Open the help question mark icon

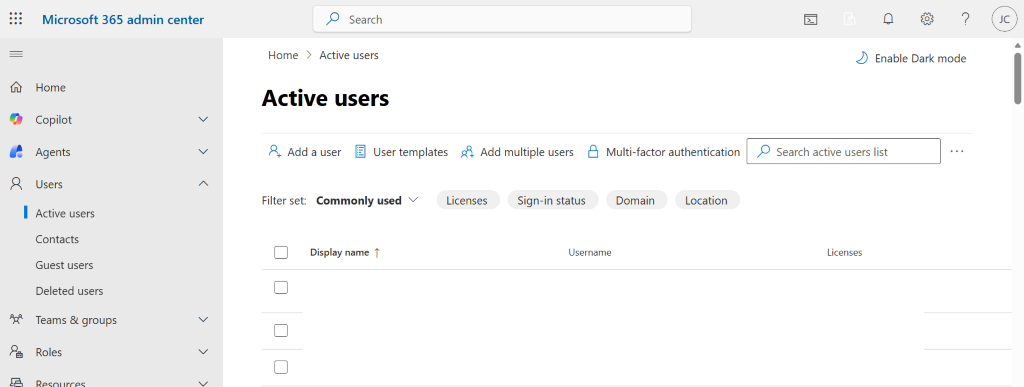965,19
